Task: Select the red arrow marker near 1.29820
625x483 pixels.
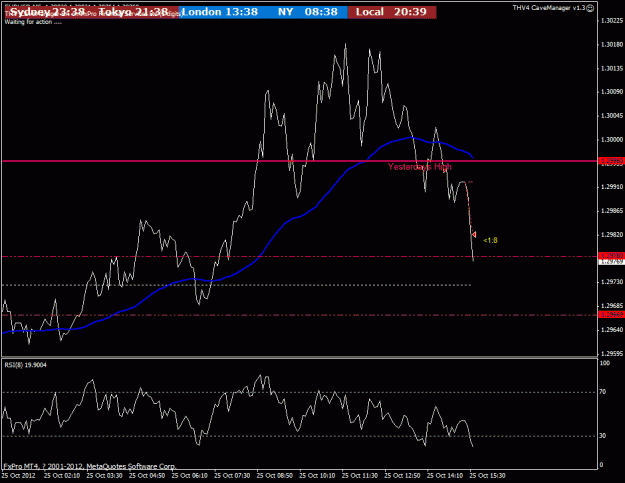Action: coord(474,235)
